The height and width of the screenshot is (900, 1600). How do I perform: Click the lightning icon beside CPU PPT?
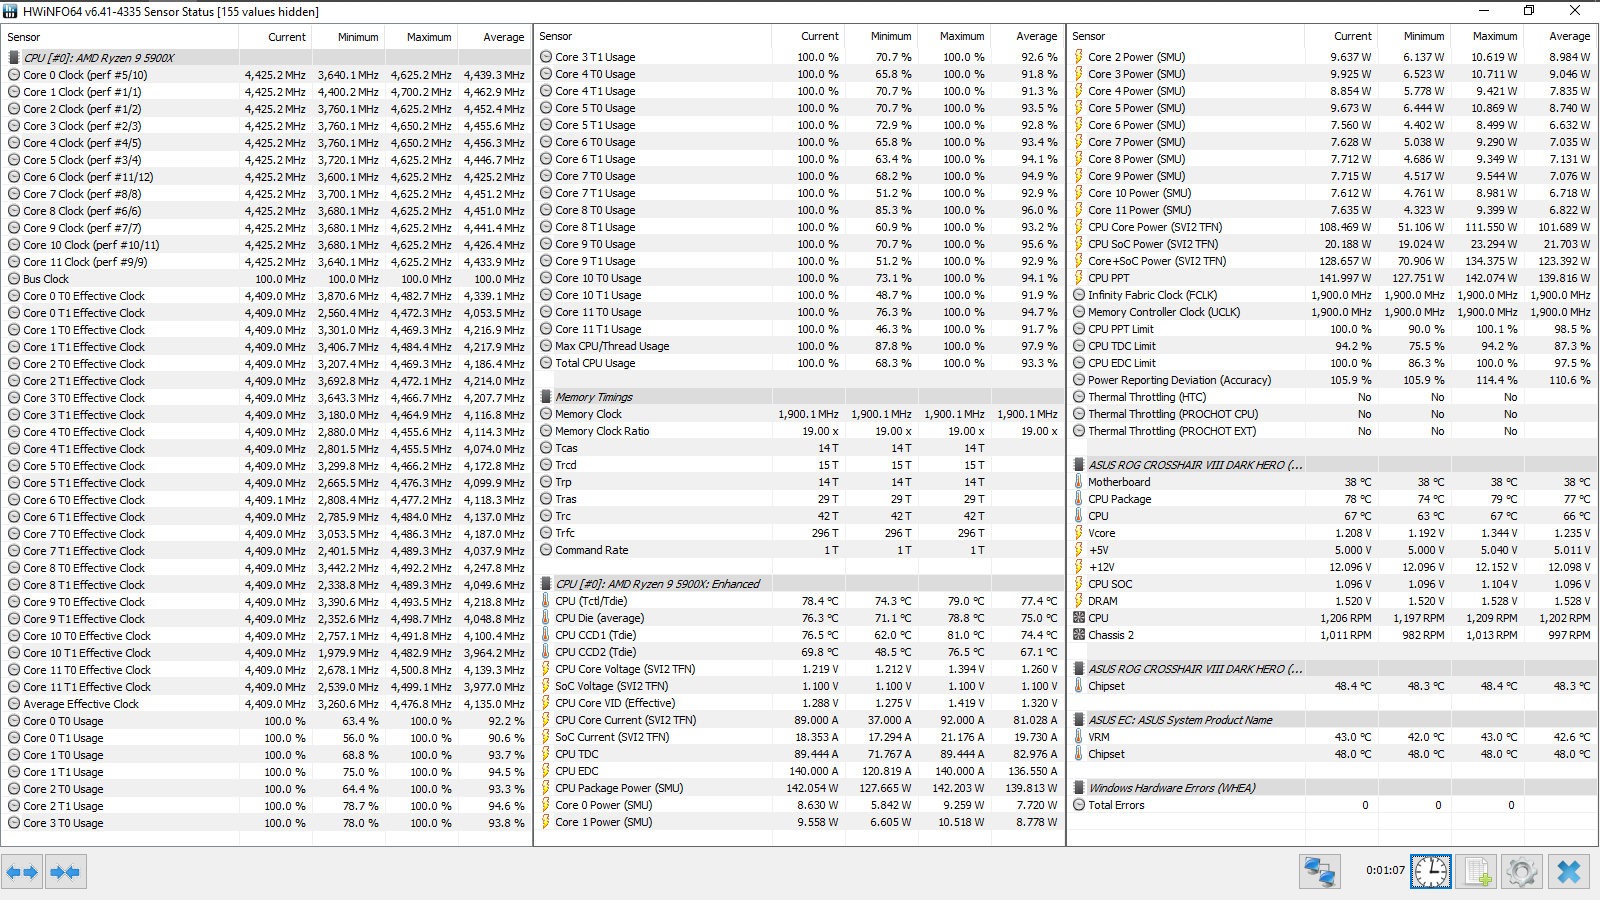(1079, 278)
